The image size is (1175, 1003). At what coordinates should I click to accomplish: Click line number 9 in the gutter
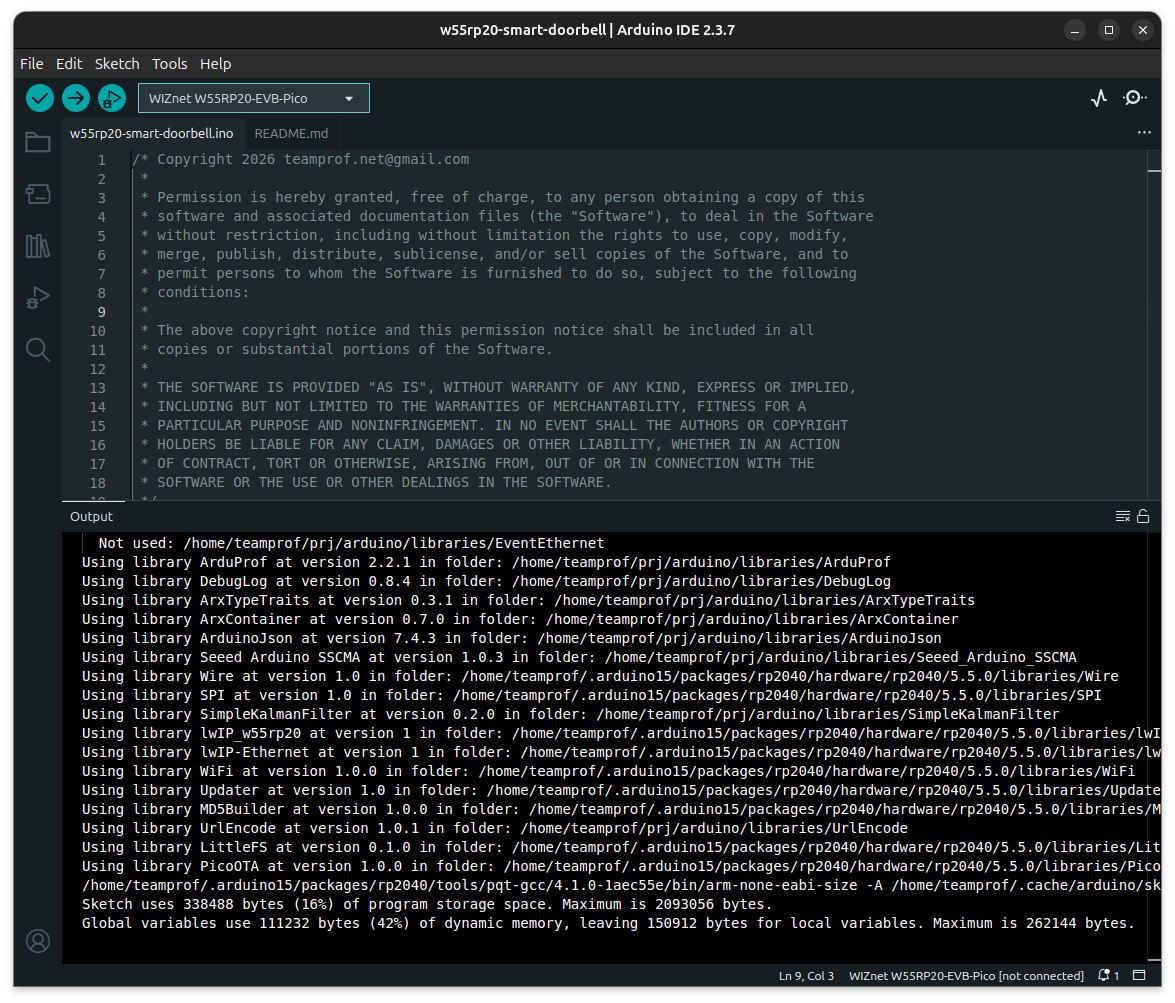[x=101, y=312]
